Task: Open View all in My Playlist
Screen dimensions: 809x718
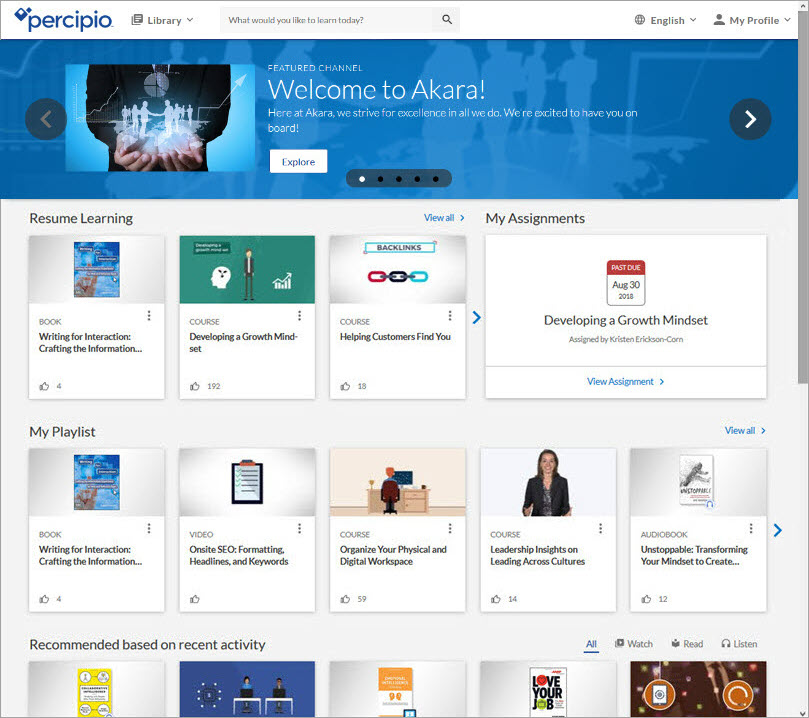Action: click(745, 431)
